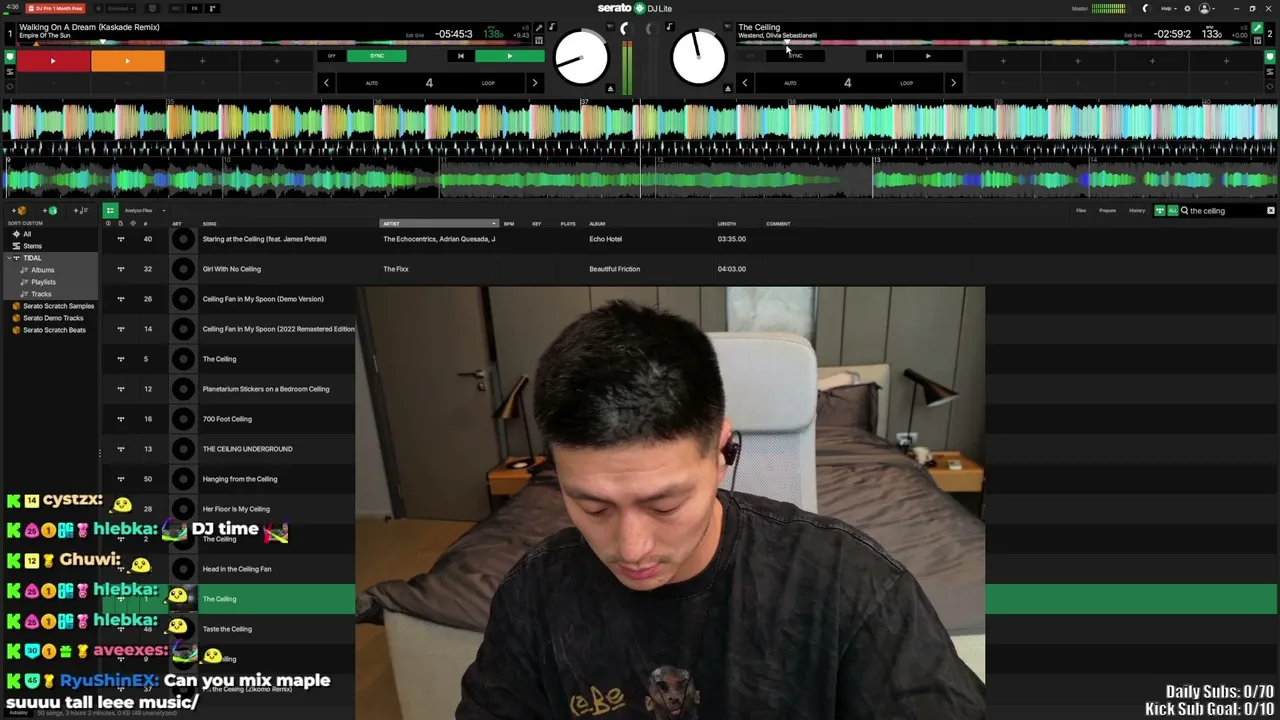Open the REC panel
1280x720 pixels.
click(175, 8)
